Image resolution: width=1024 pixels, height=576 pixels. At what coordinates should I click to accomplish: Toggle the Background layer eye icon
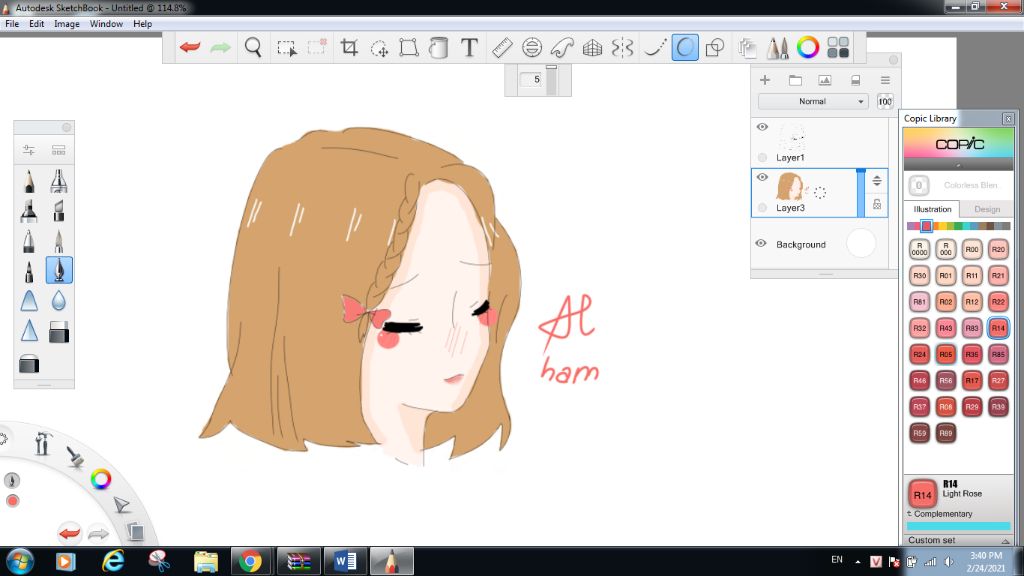761,243
